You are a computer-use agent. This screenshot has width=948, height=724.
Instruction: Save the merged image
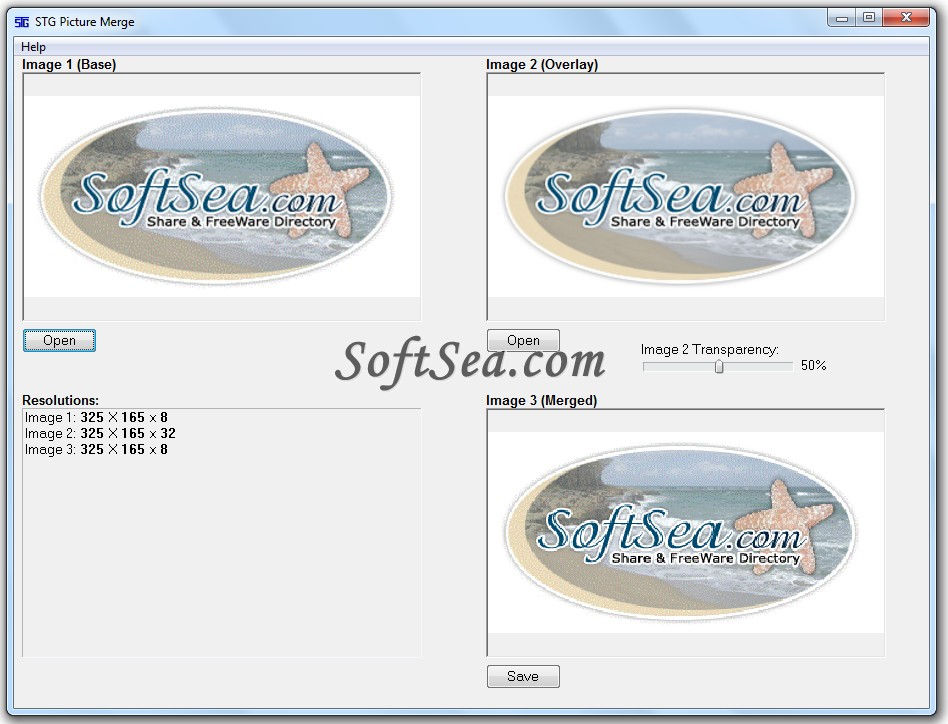523,676
